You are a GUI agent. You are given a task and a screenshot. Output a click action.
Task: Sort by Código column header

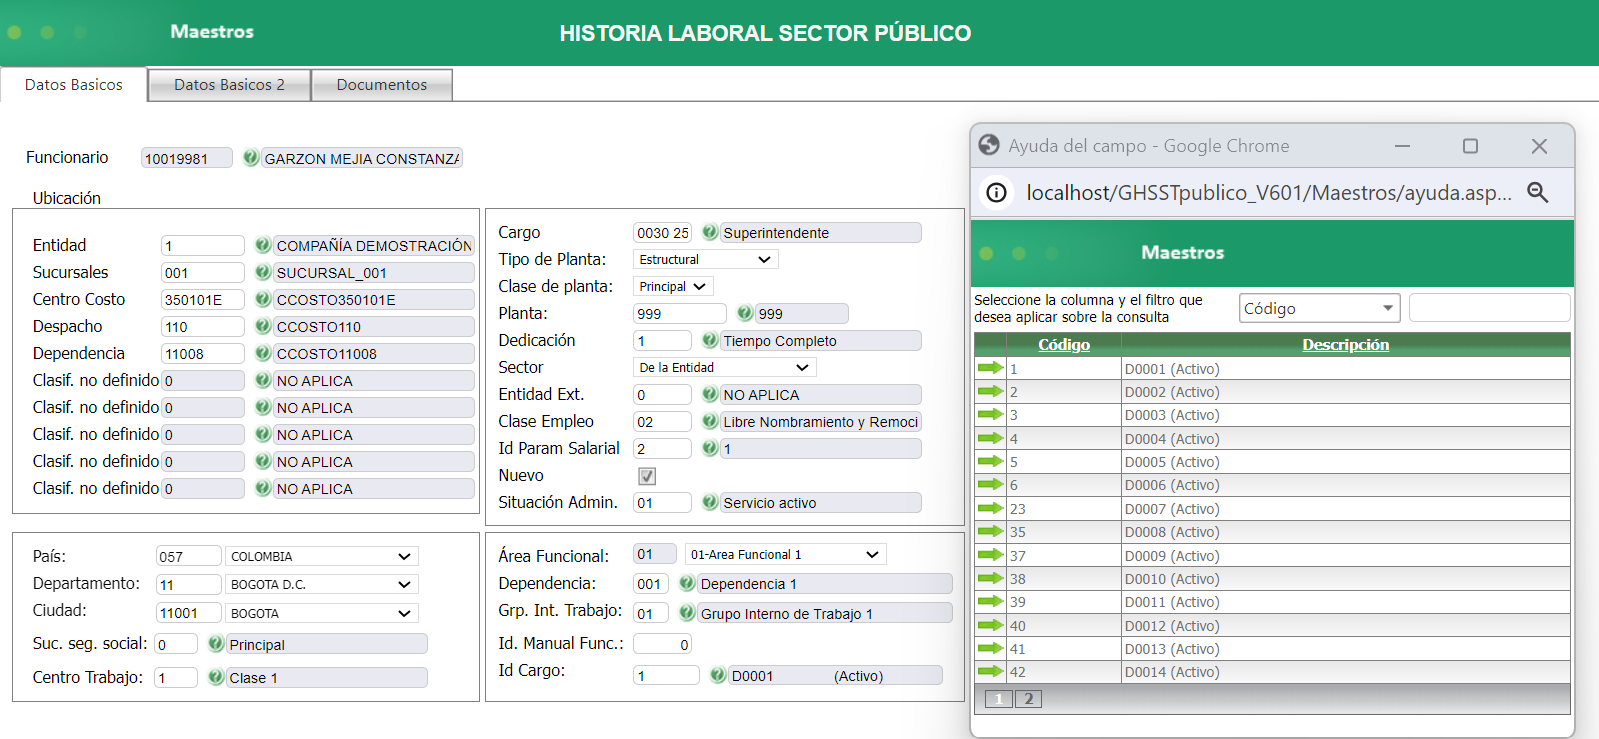(1063, 345)
